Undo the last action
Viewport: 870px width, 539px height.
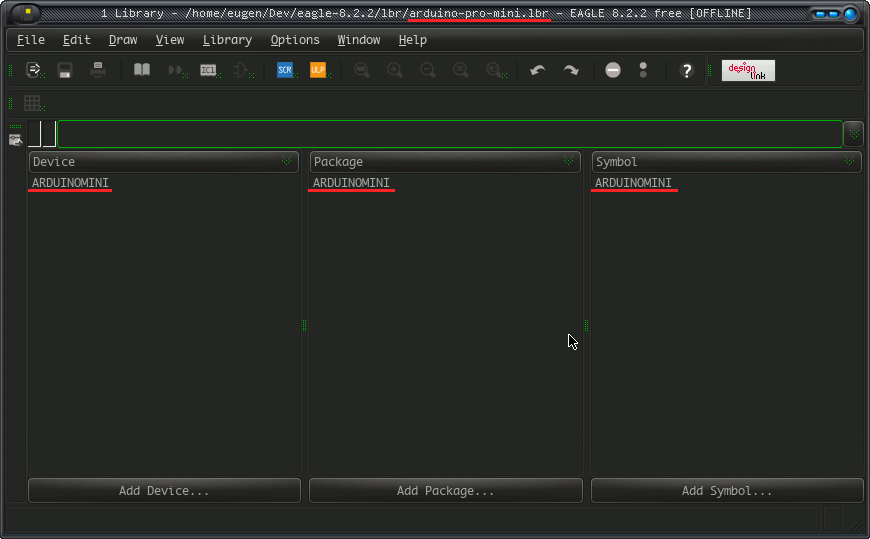[538, 70]
